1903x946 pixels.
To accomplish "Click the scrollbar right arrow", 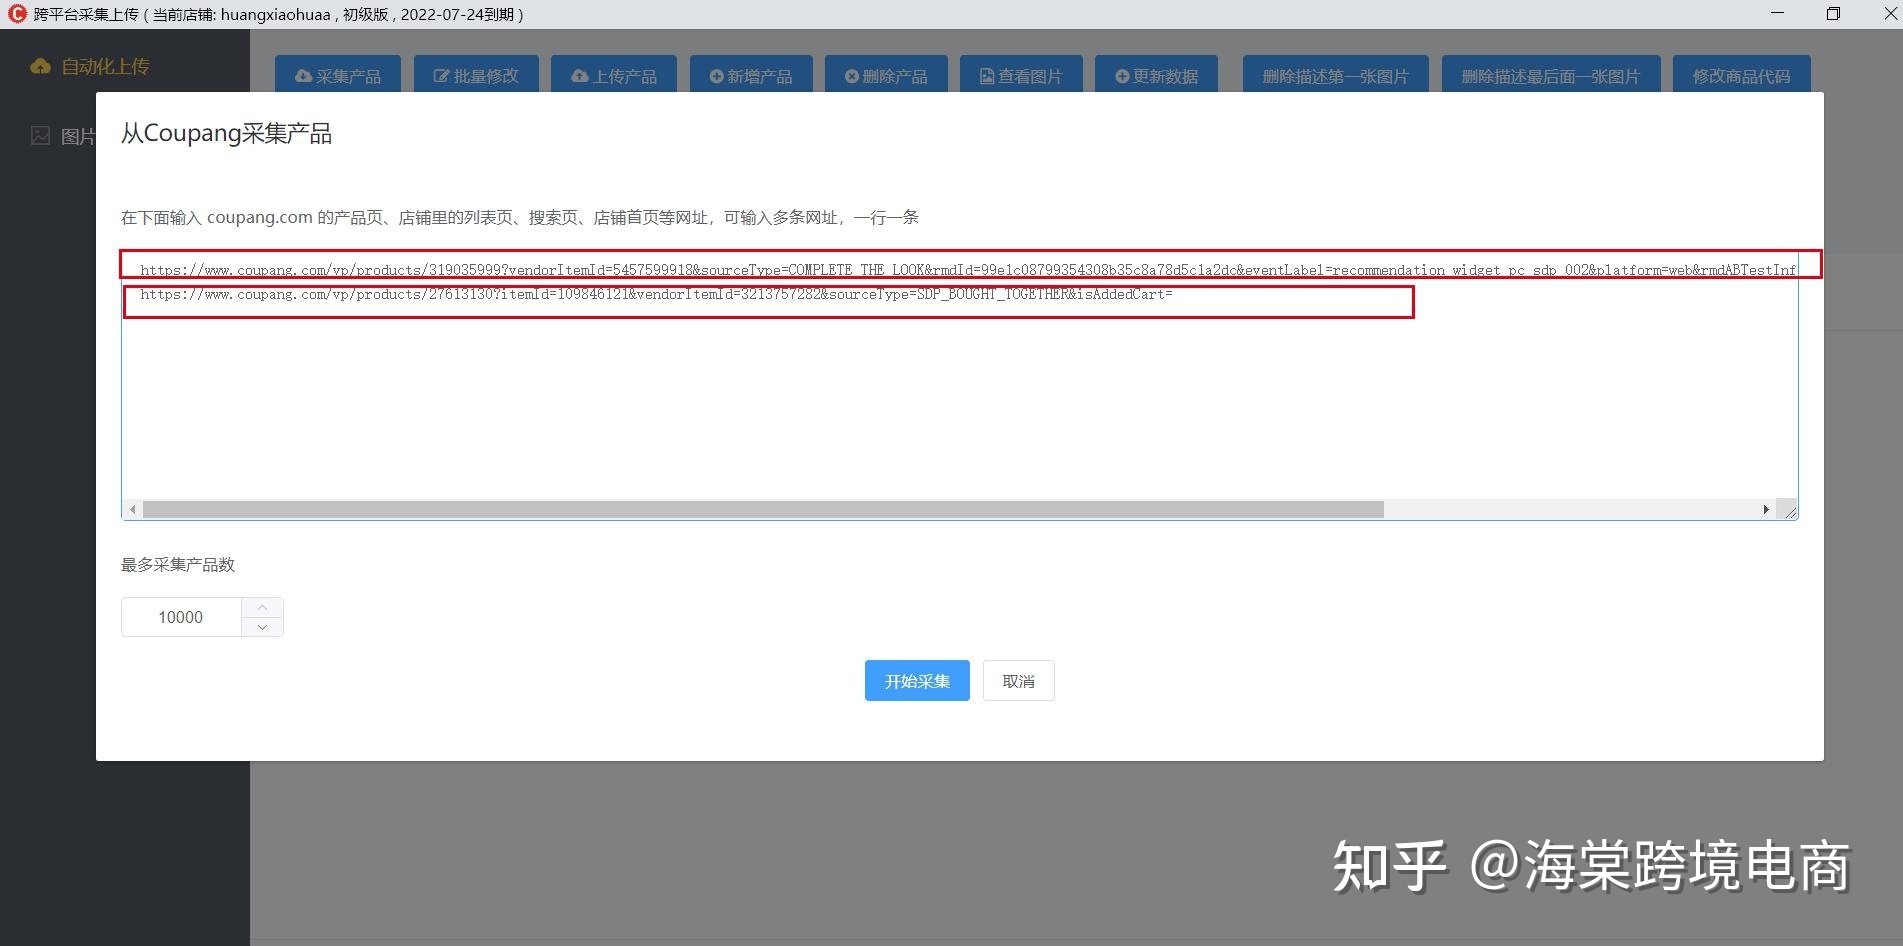I will 1766,510.
